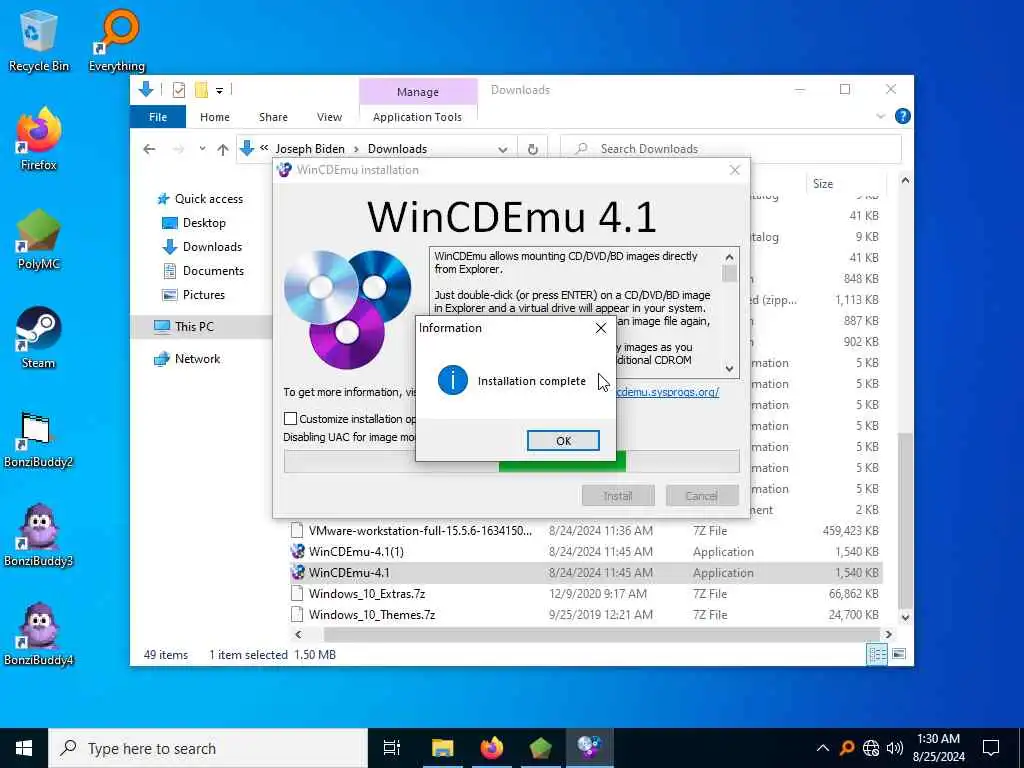This screenshot has width=1024, height=768.
Task: Select the Windows_10_Themes.7z file
Action: [x=586, y=615]
